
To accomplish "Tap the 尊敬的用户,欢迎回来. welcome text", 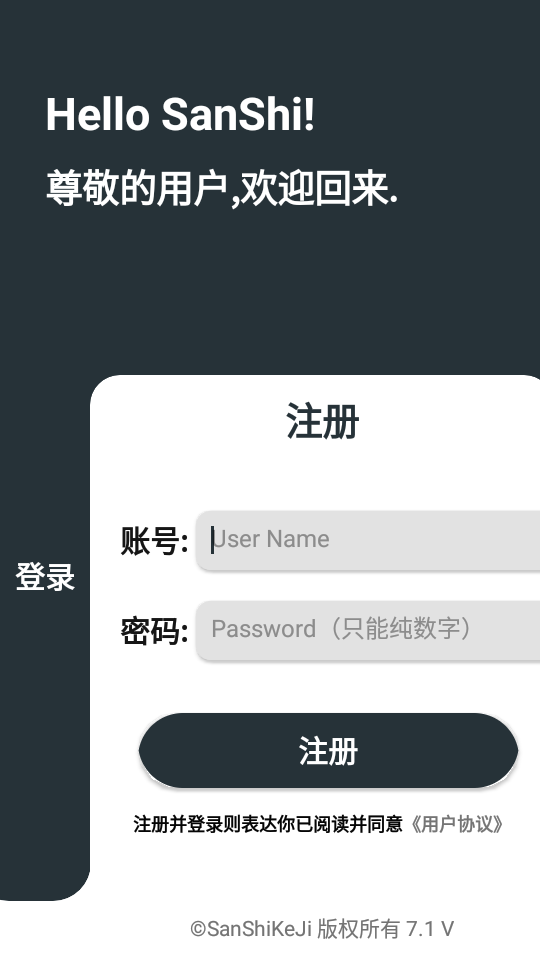I will pos(222,189).
